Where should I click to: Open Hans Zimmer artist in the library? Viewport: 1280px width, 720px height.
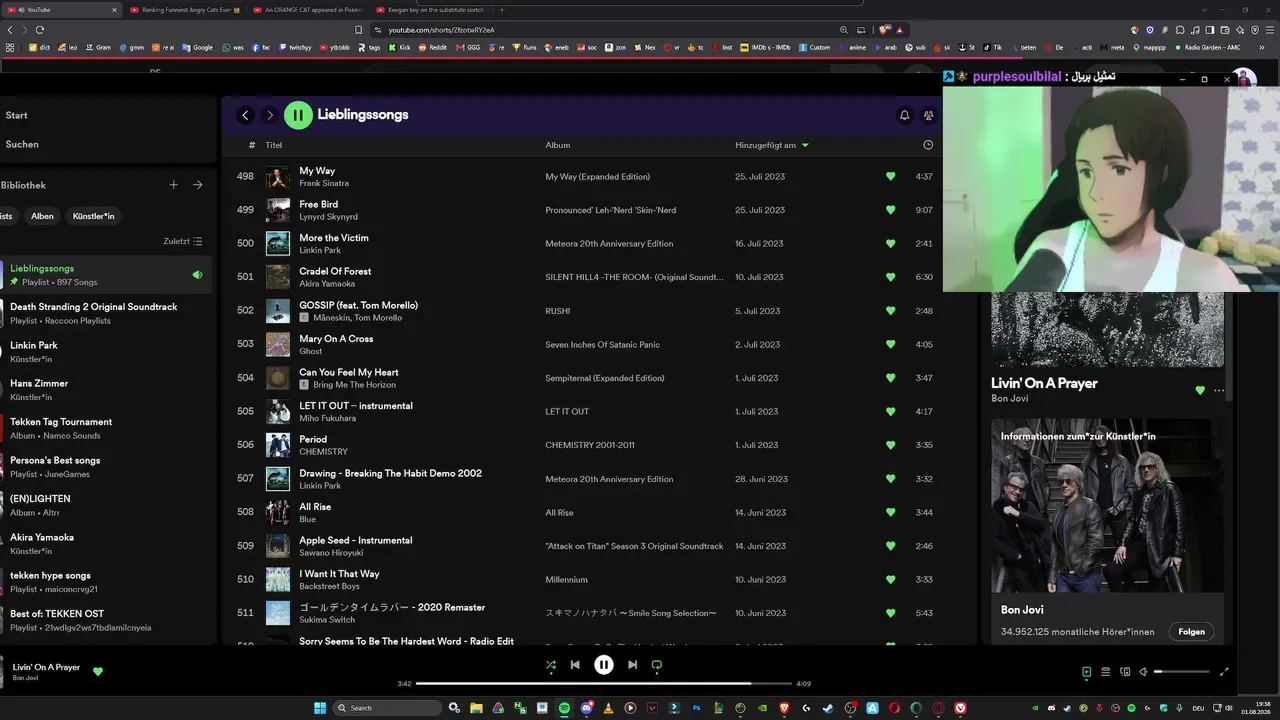point(105,390)
